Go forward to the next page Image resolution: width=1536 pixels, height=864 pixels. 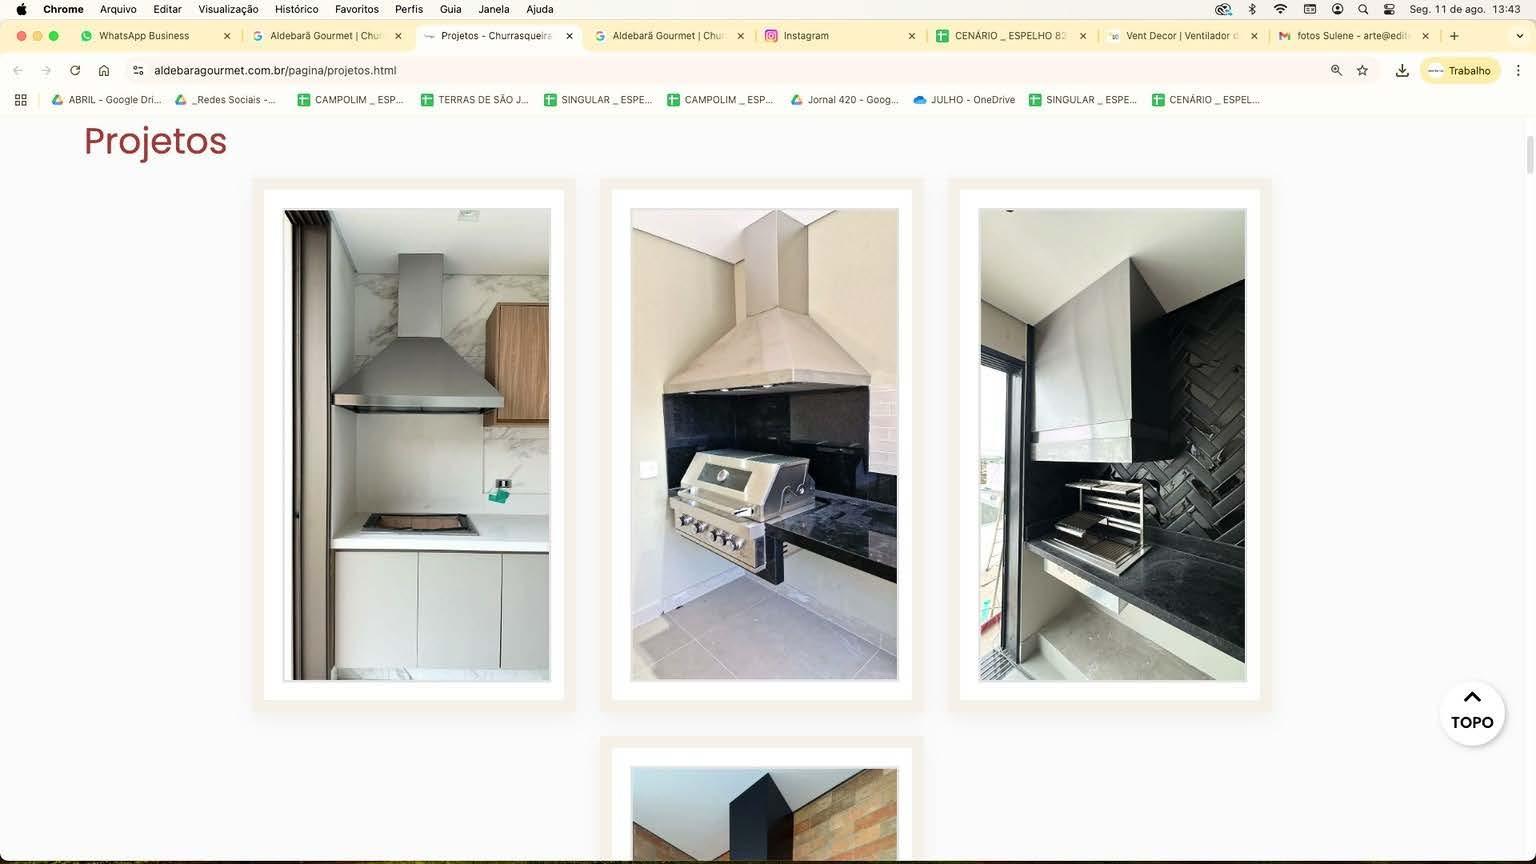46,70
